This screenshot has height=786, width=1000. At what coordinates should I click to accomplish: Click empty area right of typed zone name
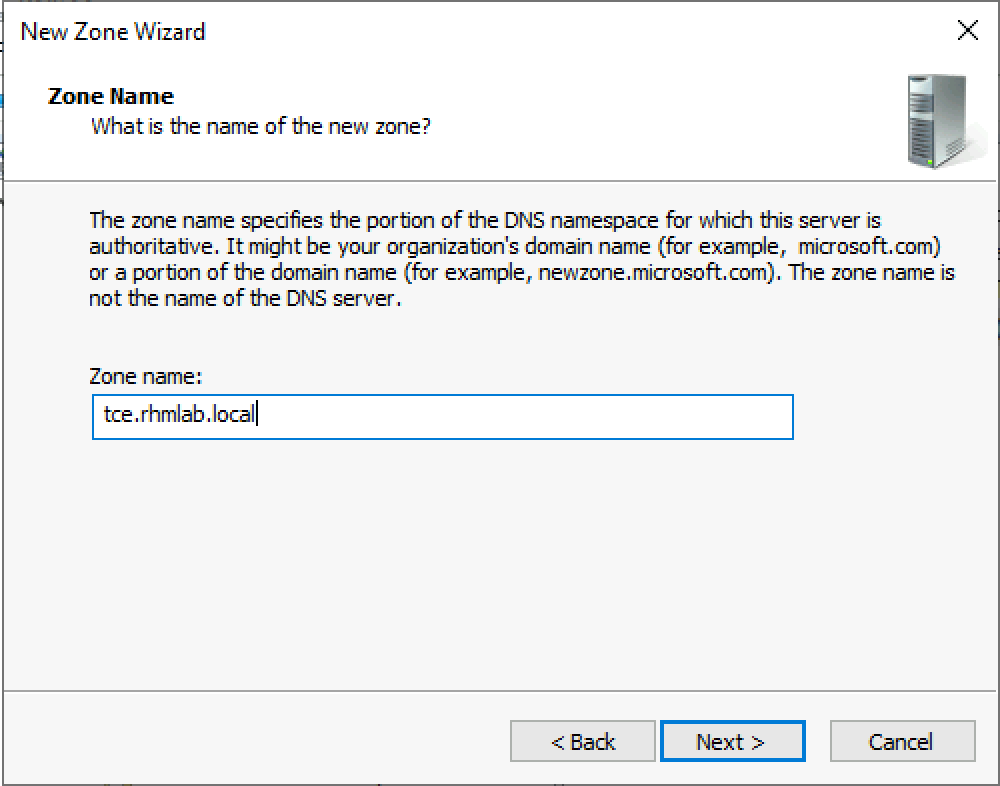(523, 417)
